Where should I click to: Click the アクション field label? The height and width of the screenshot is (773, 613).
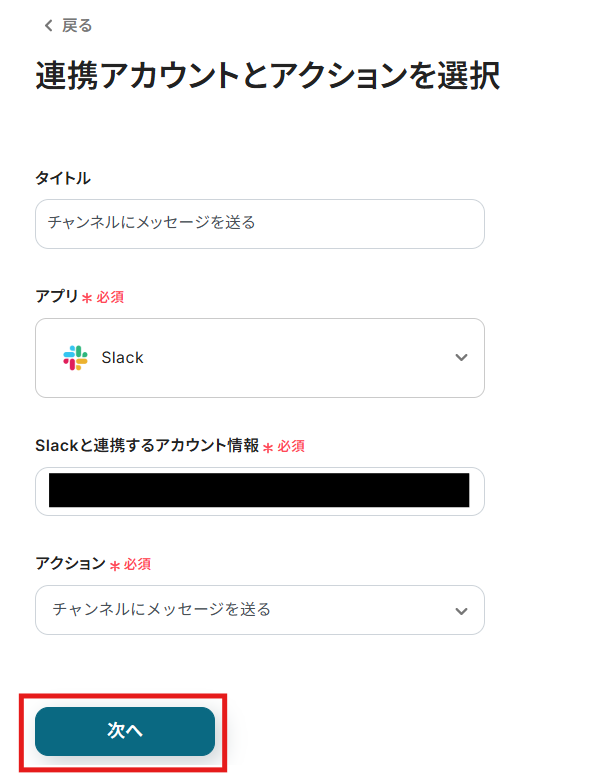click(x=70, y=563)
